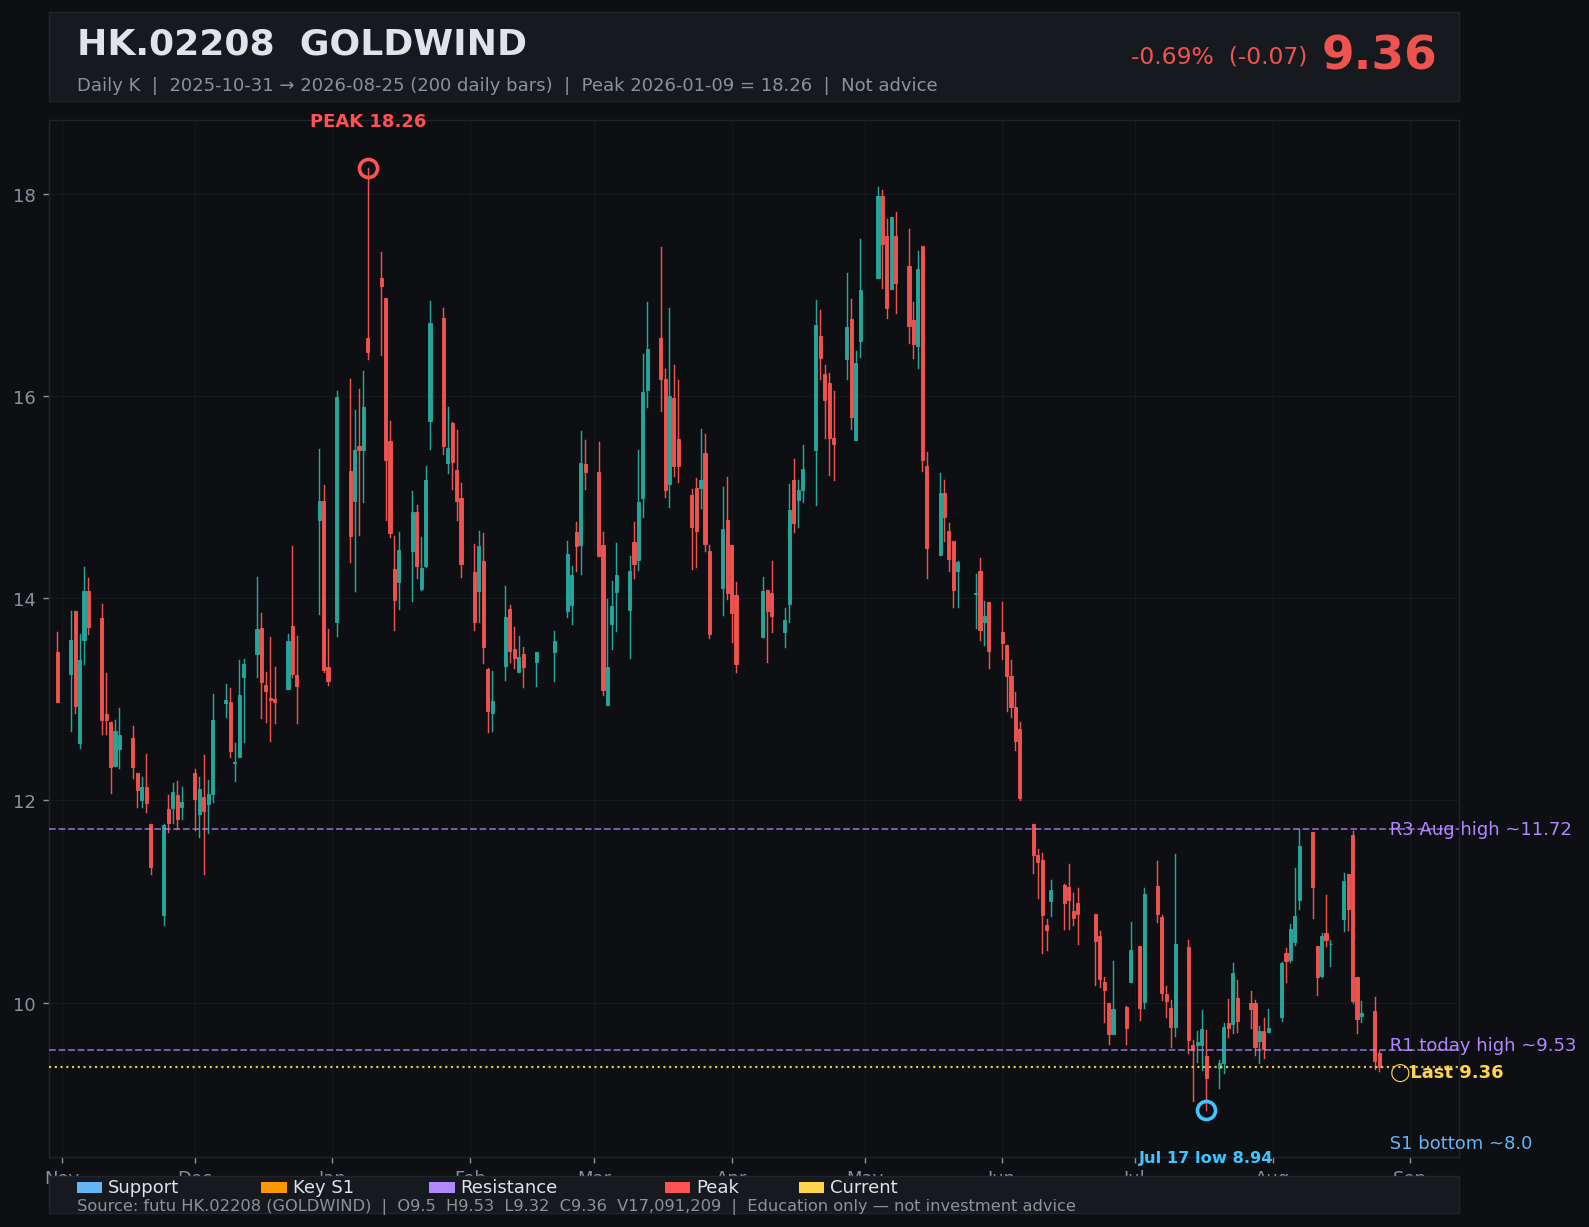Click the large 9.36 price in the header
Image resolution: width=1589 pixels, height=1227 pixels.
click(x=1379, y=54)
